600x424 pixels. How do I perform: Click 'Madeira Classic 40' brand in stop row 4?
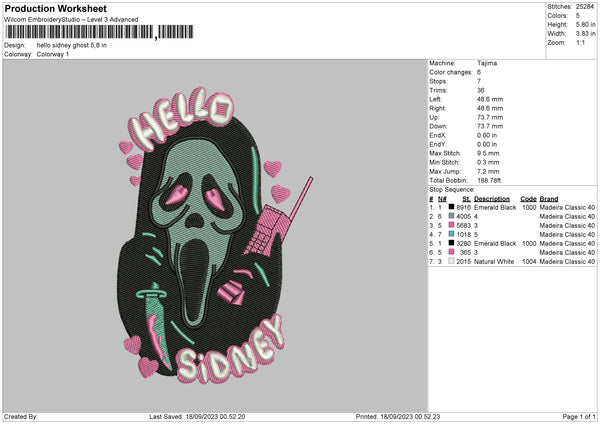tap(567, 235)
